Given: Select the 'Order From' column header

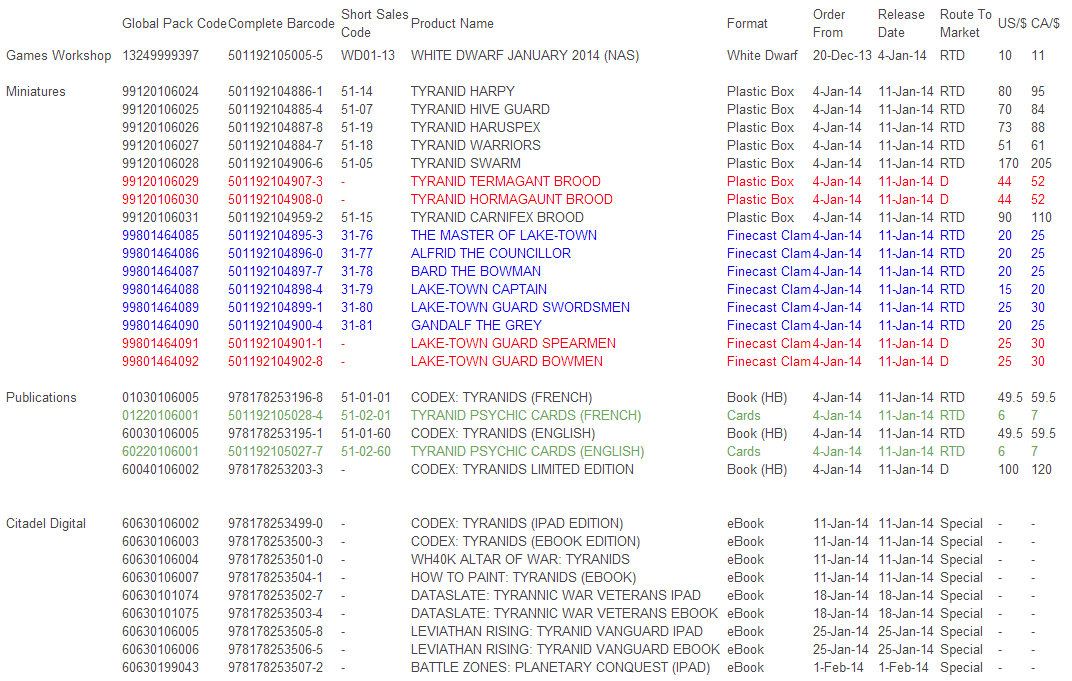Looking at the screenshot, I should pos(829,23).
